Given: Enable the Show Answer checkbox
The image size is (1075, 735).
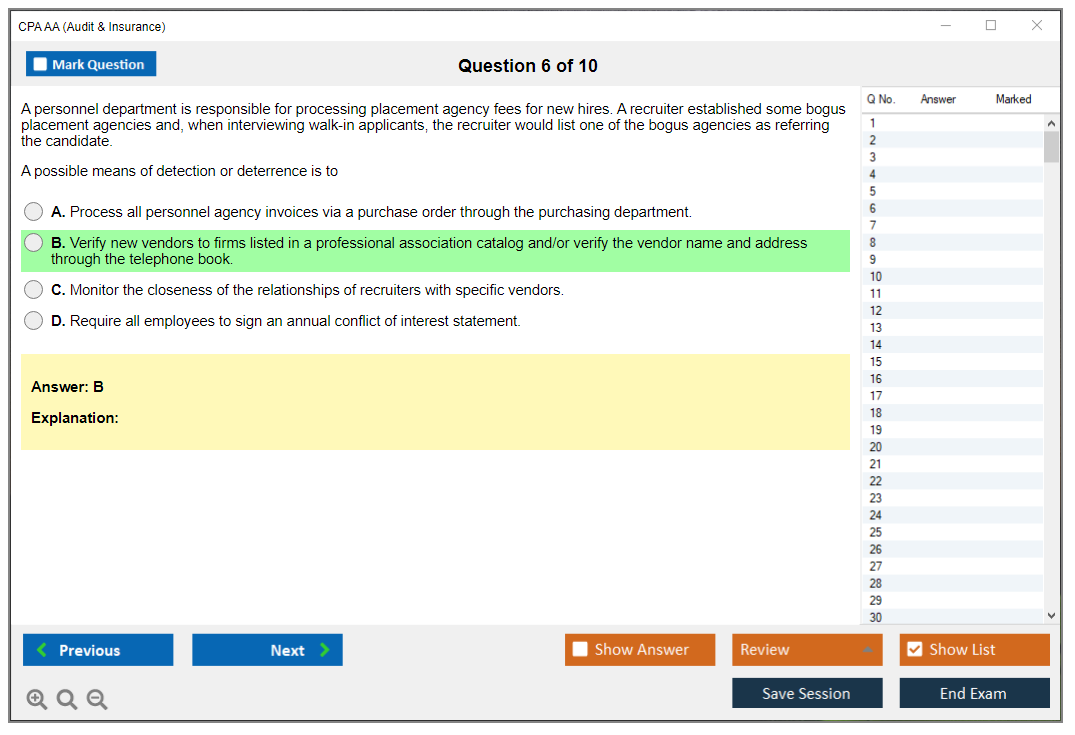Looking at the screenshot, I should (580, 650).
